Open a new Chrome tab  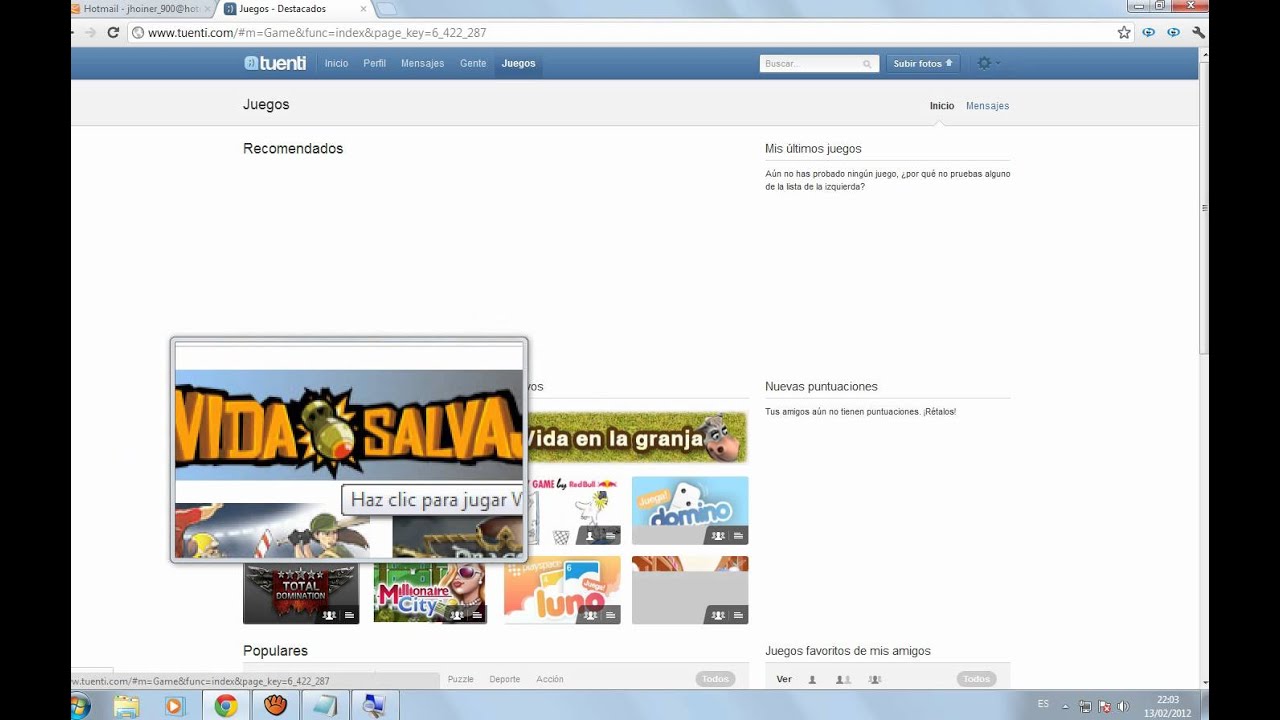tap(387, 9)
